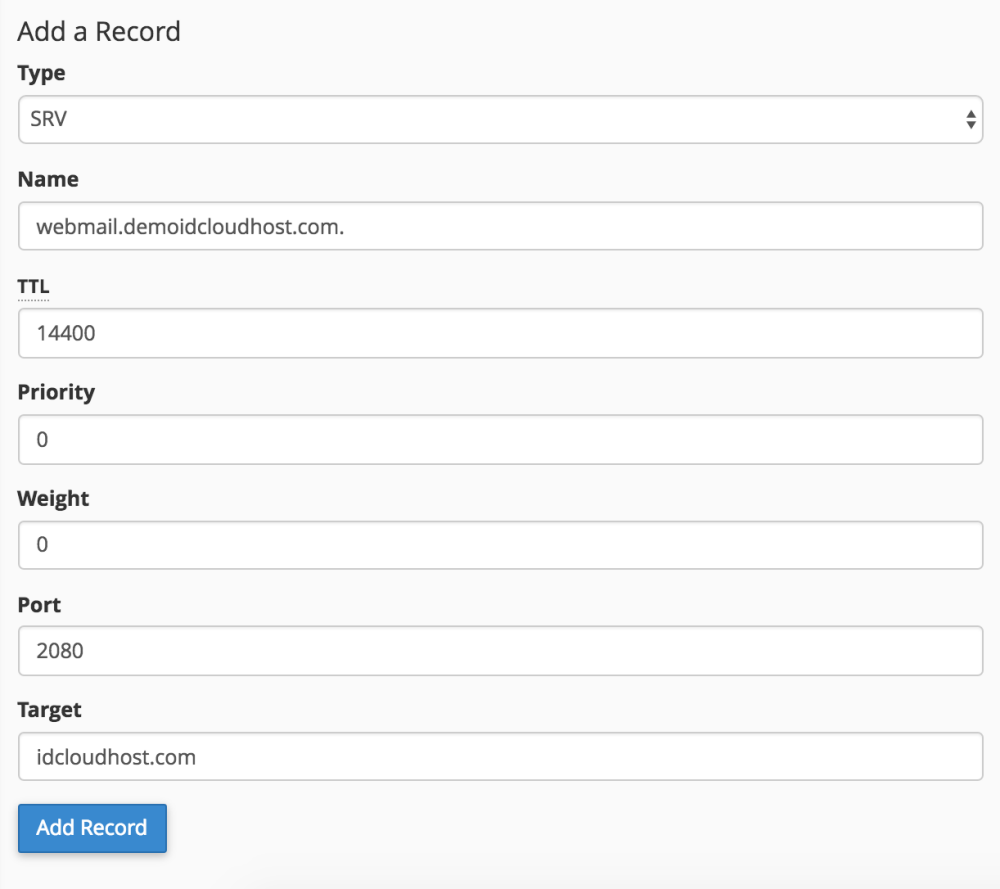The width and height of the screenshot is (1000, 889).
Task: Select the 14400 TTL value
Action: point(65,333)
